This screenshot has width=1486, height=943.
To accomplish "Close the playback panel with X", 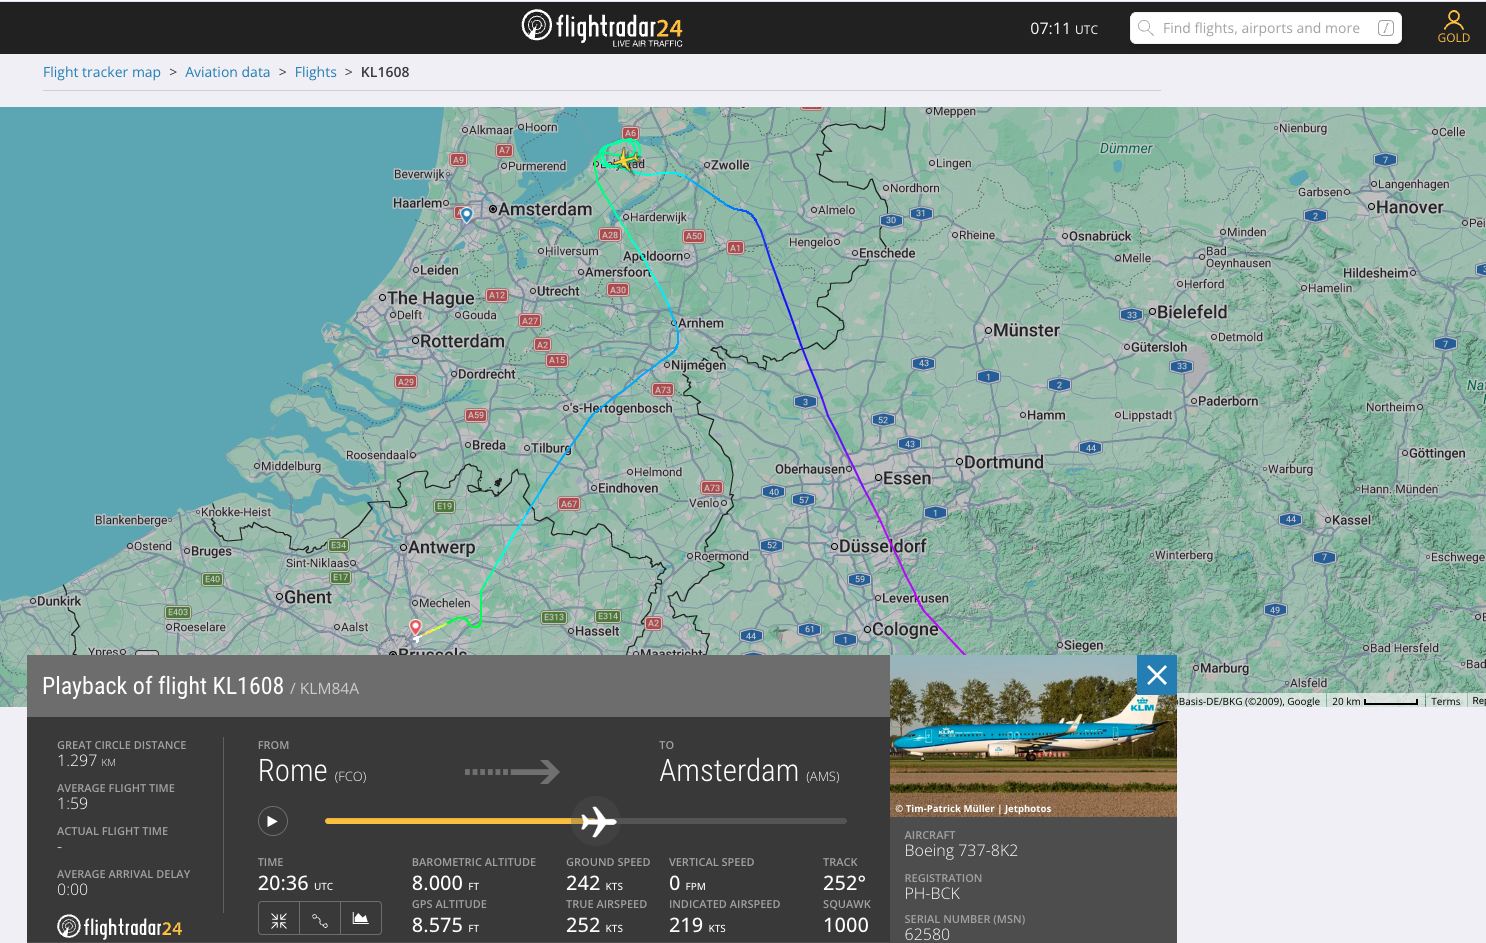I will [x=1157, y=675].
